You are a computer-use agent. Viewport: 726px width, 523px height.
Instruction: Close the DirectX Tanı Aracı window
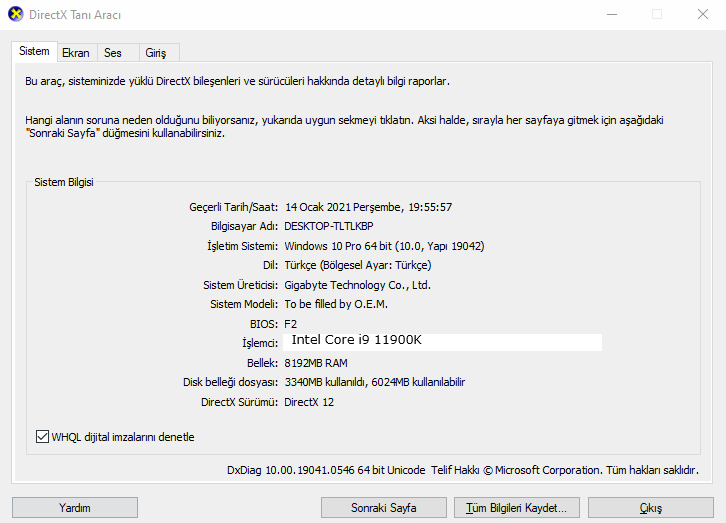tap(702, 14)
